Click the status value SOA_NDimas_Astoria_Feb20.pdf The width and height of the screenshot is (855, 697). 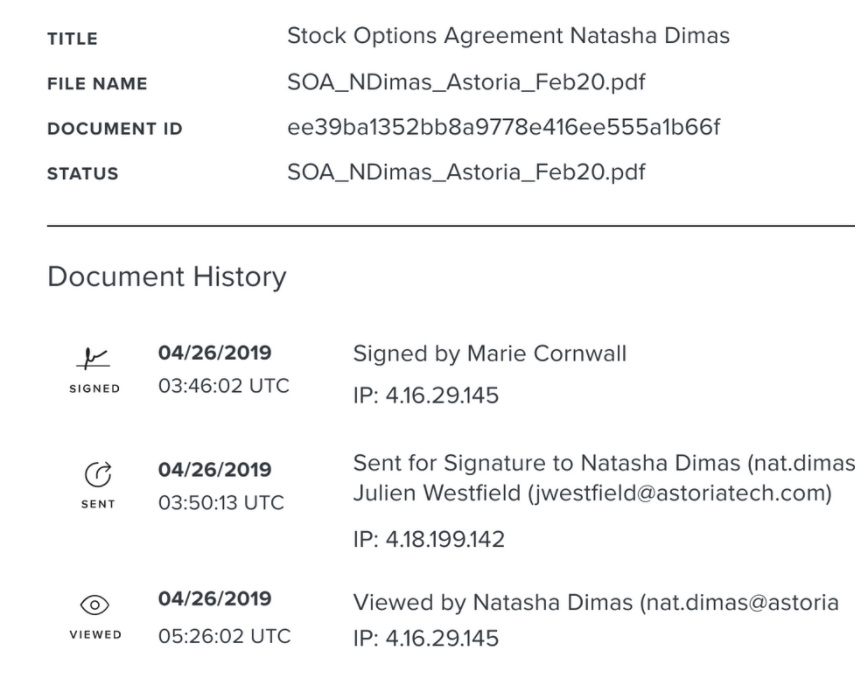coord(466,172)
